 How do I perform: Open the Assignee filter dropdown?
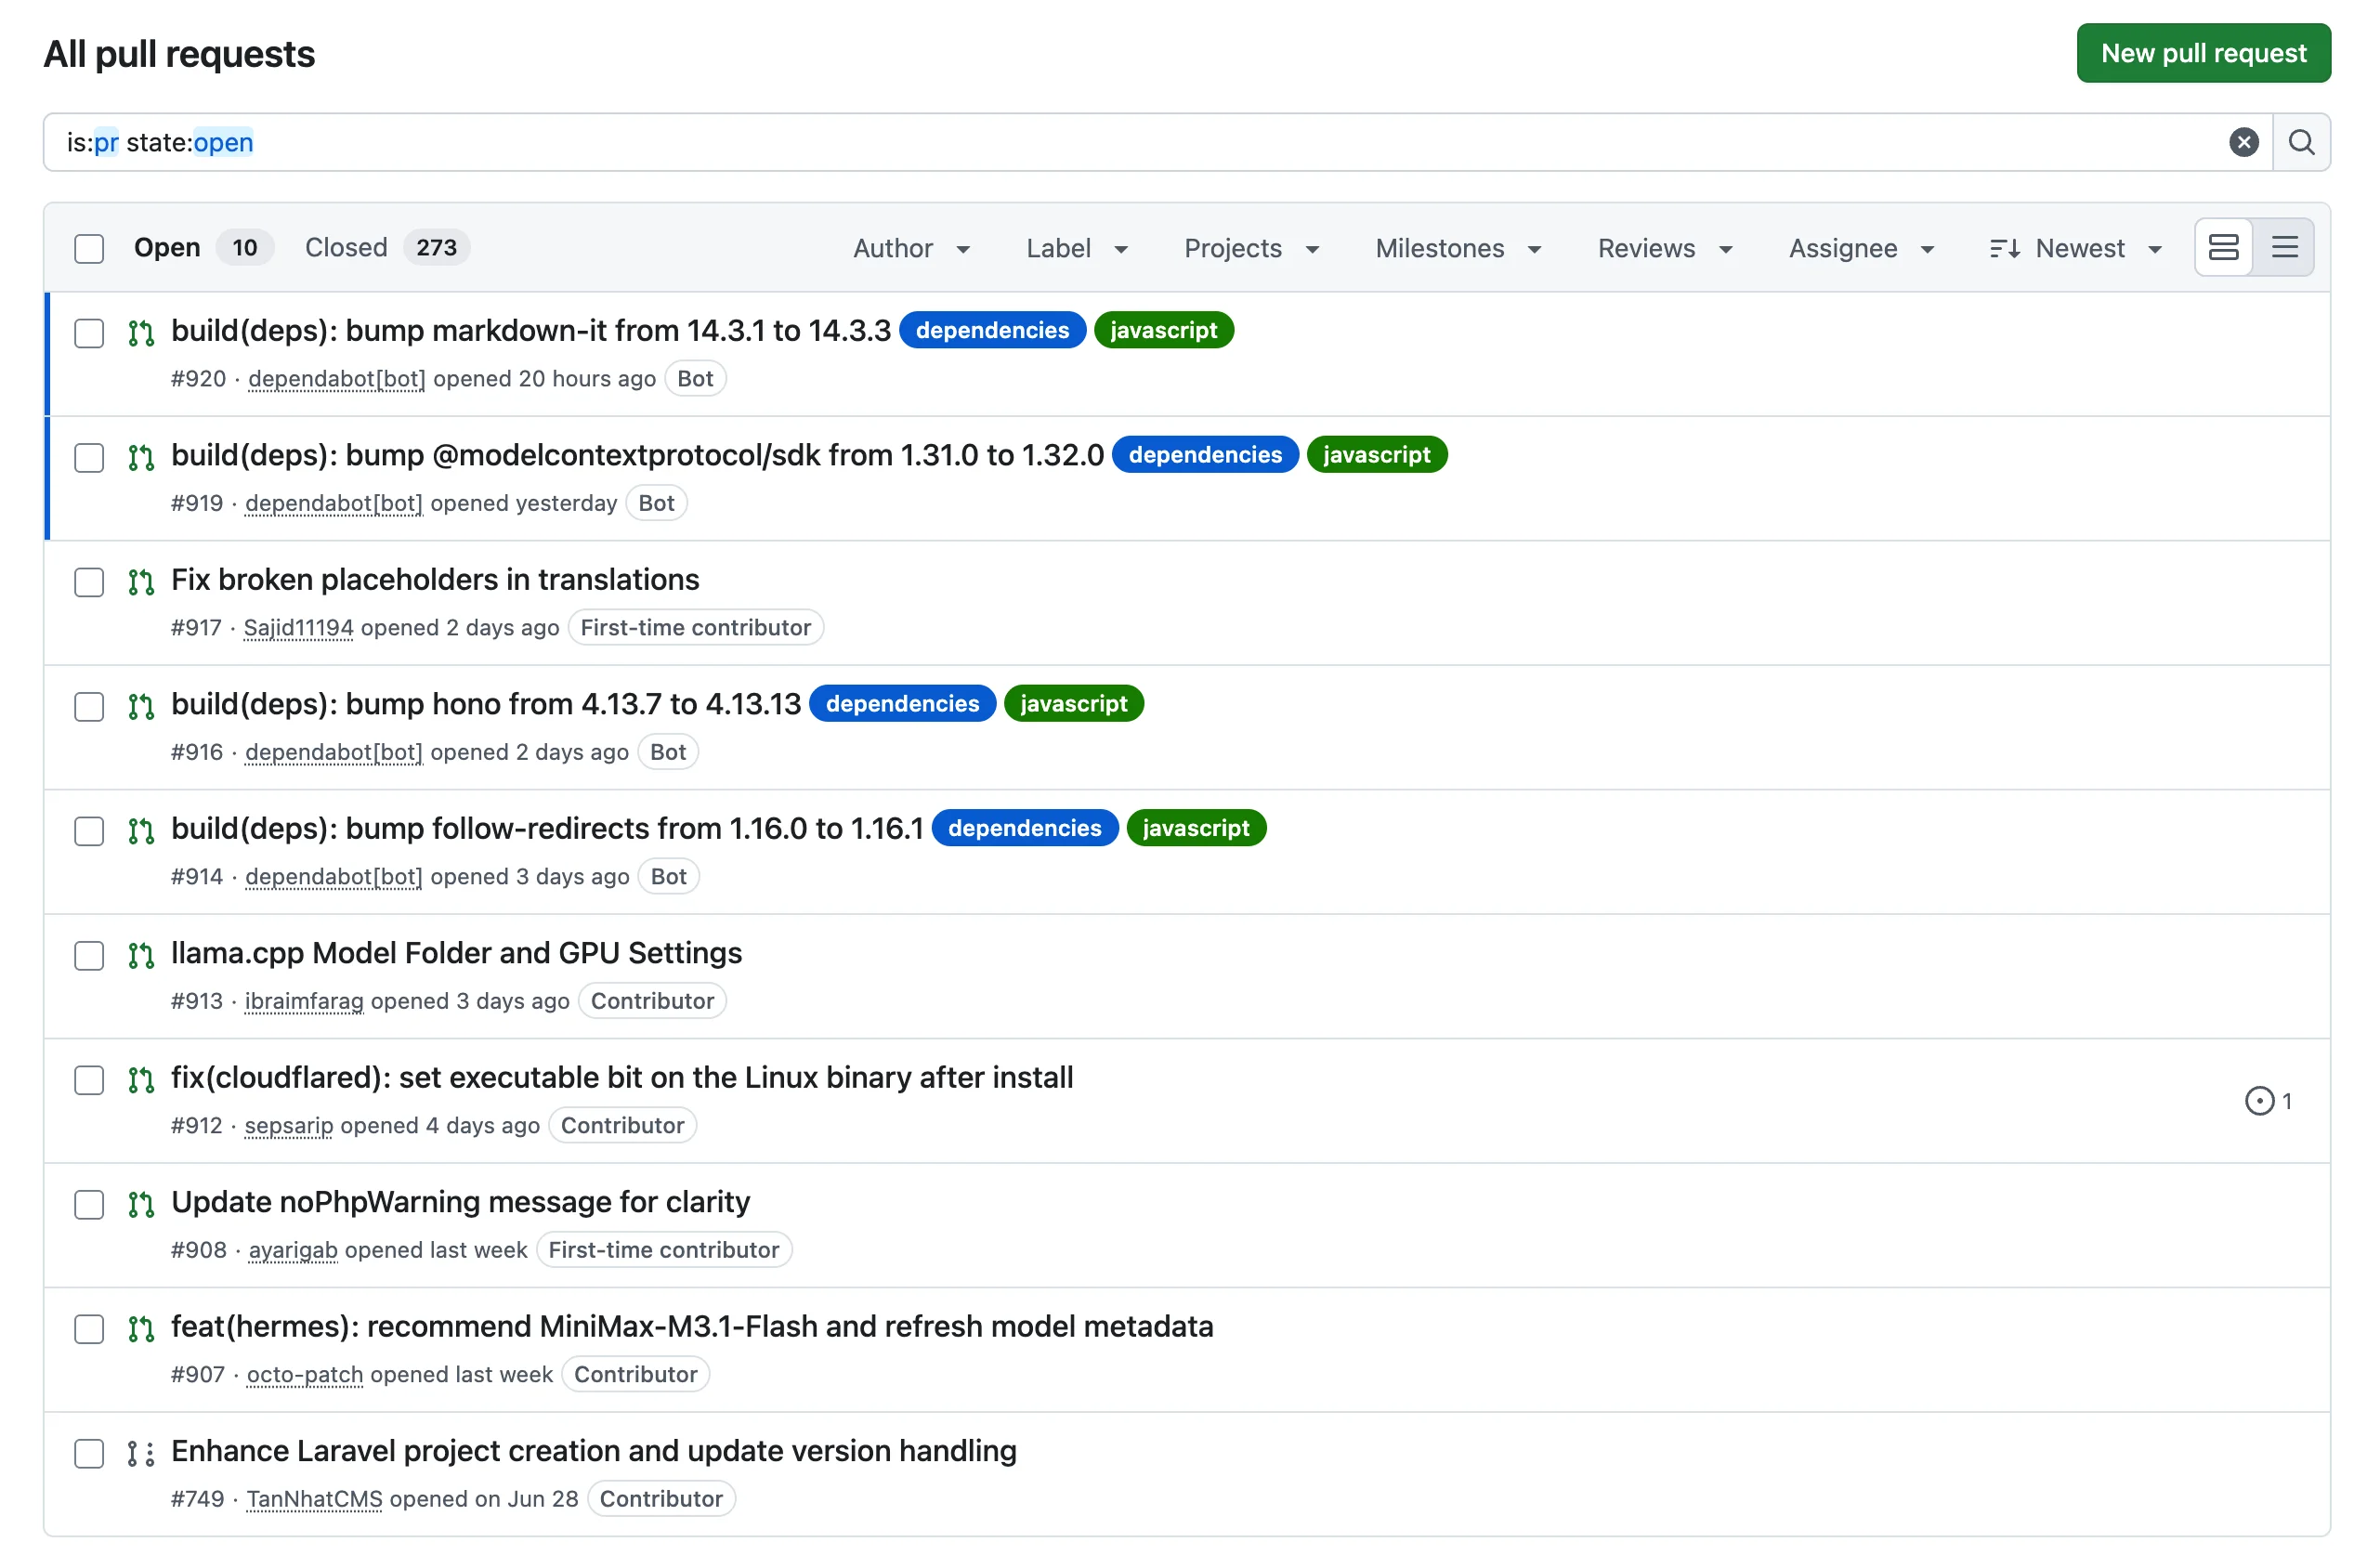[x=1861, y=248]
